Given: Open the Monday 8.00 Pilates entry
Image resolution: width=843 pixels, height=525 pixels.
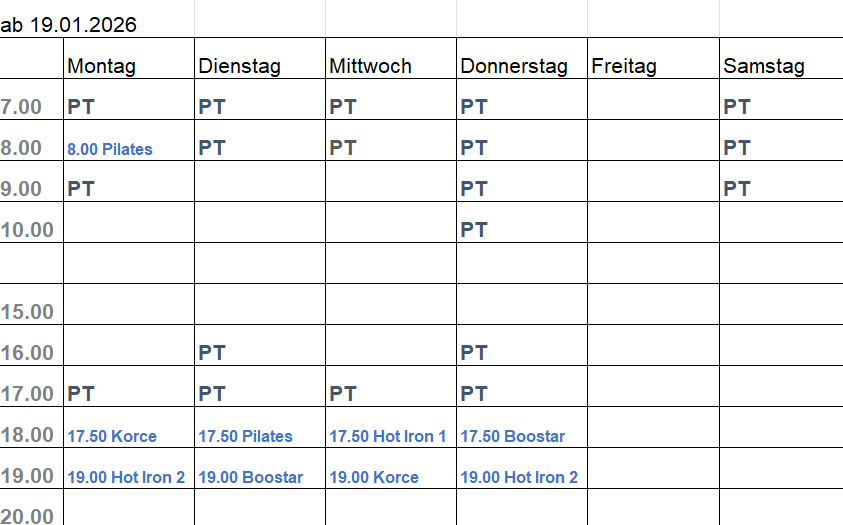Looking at the screenshot, I should click(110, 149).
